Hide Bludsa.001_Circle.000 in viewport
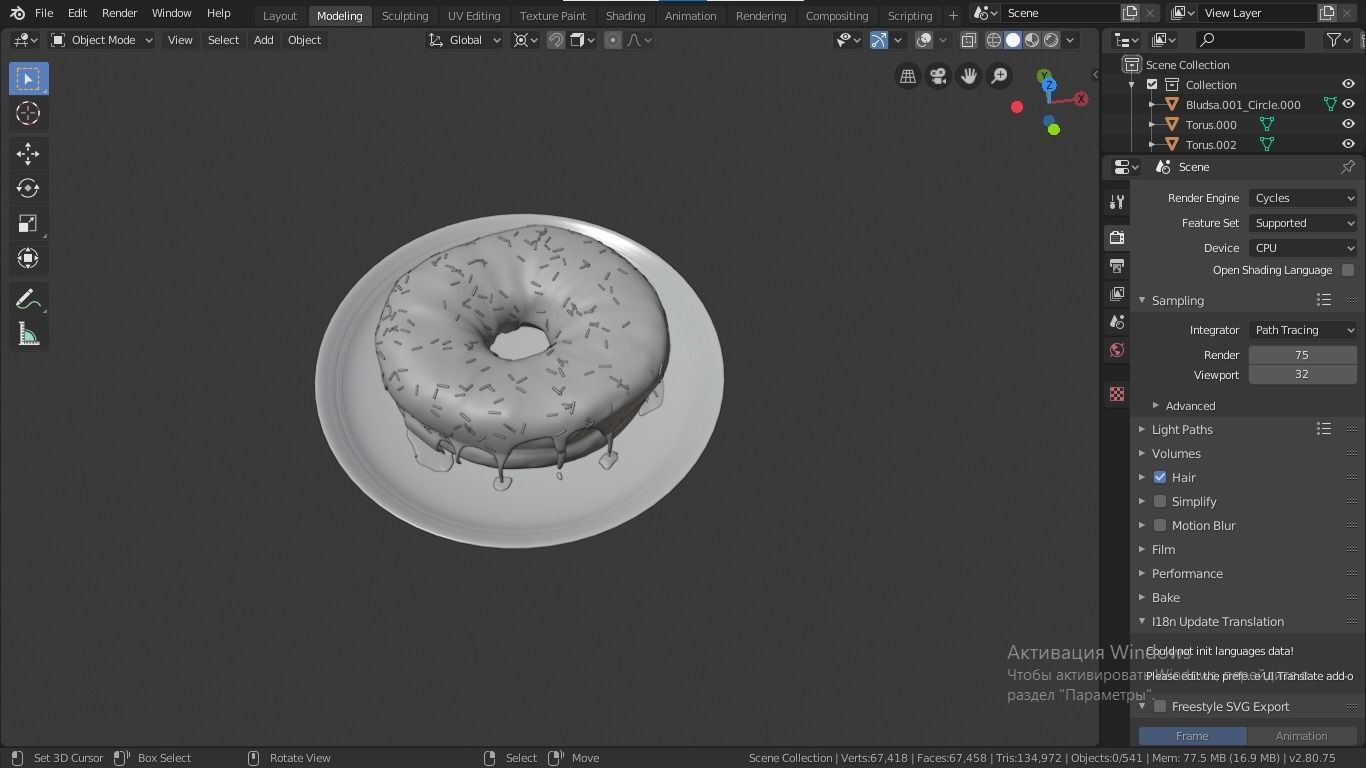Viewport: 1366px width, 768px height. (x=1348, y=104)
